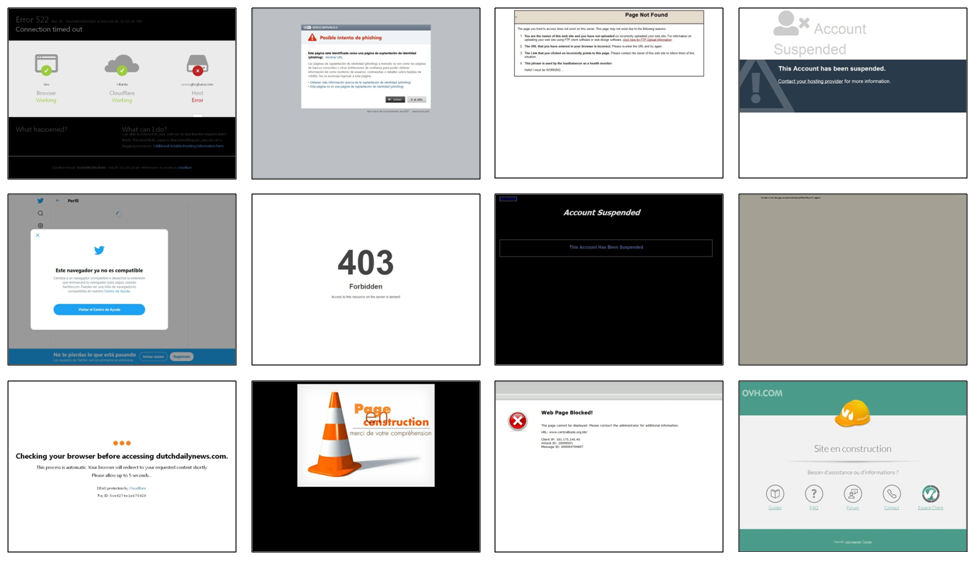Click italic 'Account Suspended' title on black page
976x563 pixels.
pos(602,212)
